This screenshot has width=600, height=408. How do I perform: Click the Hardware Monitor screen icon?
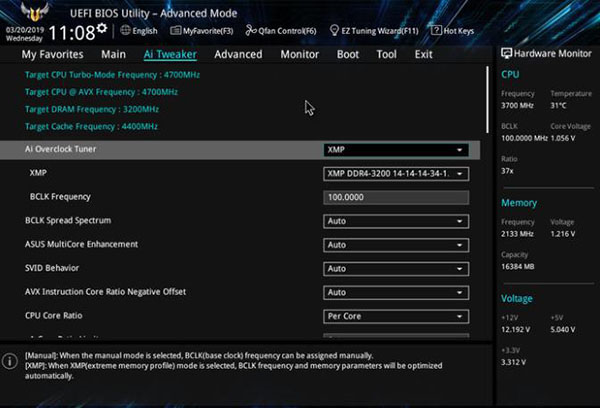(506, 53)
